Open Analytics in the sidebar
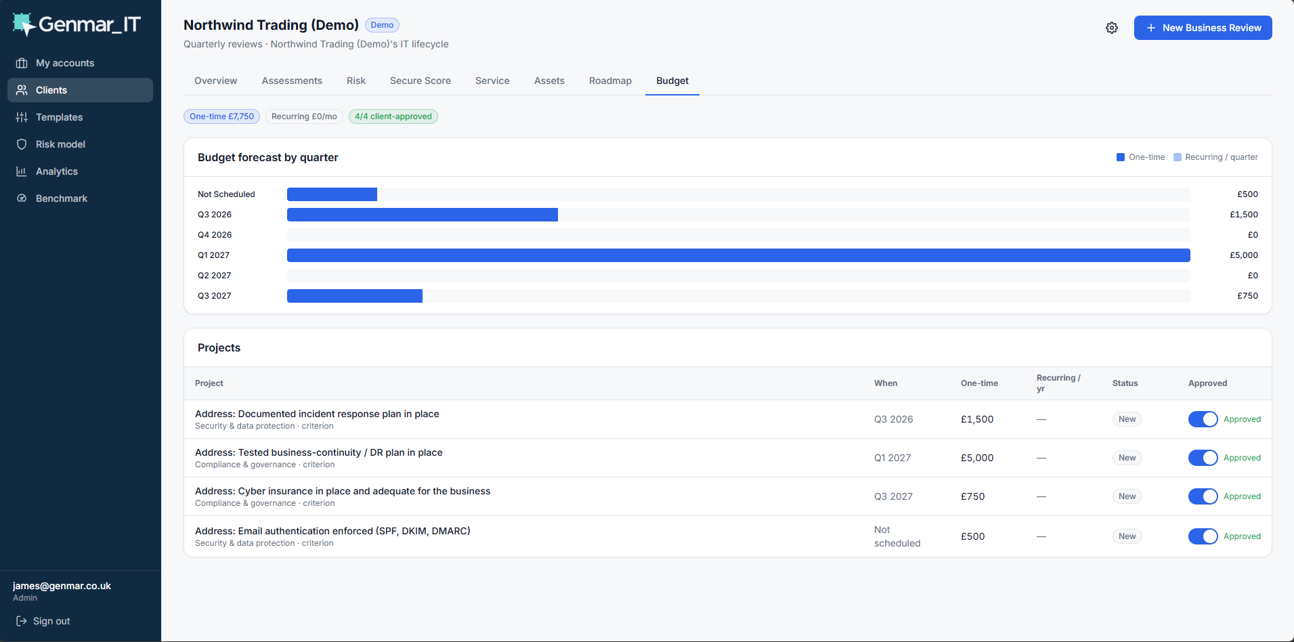1294x642 pixels. click(80, 171)
